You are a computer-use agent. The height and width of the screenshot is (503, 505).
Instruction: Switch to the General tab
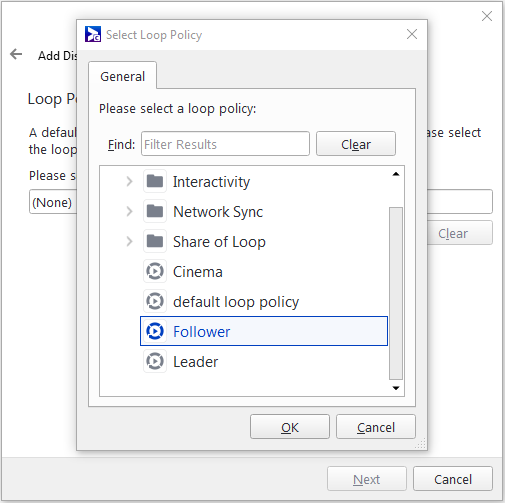point(123,76)
